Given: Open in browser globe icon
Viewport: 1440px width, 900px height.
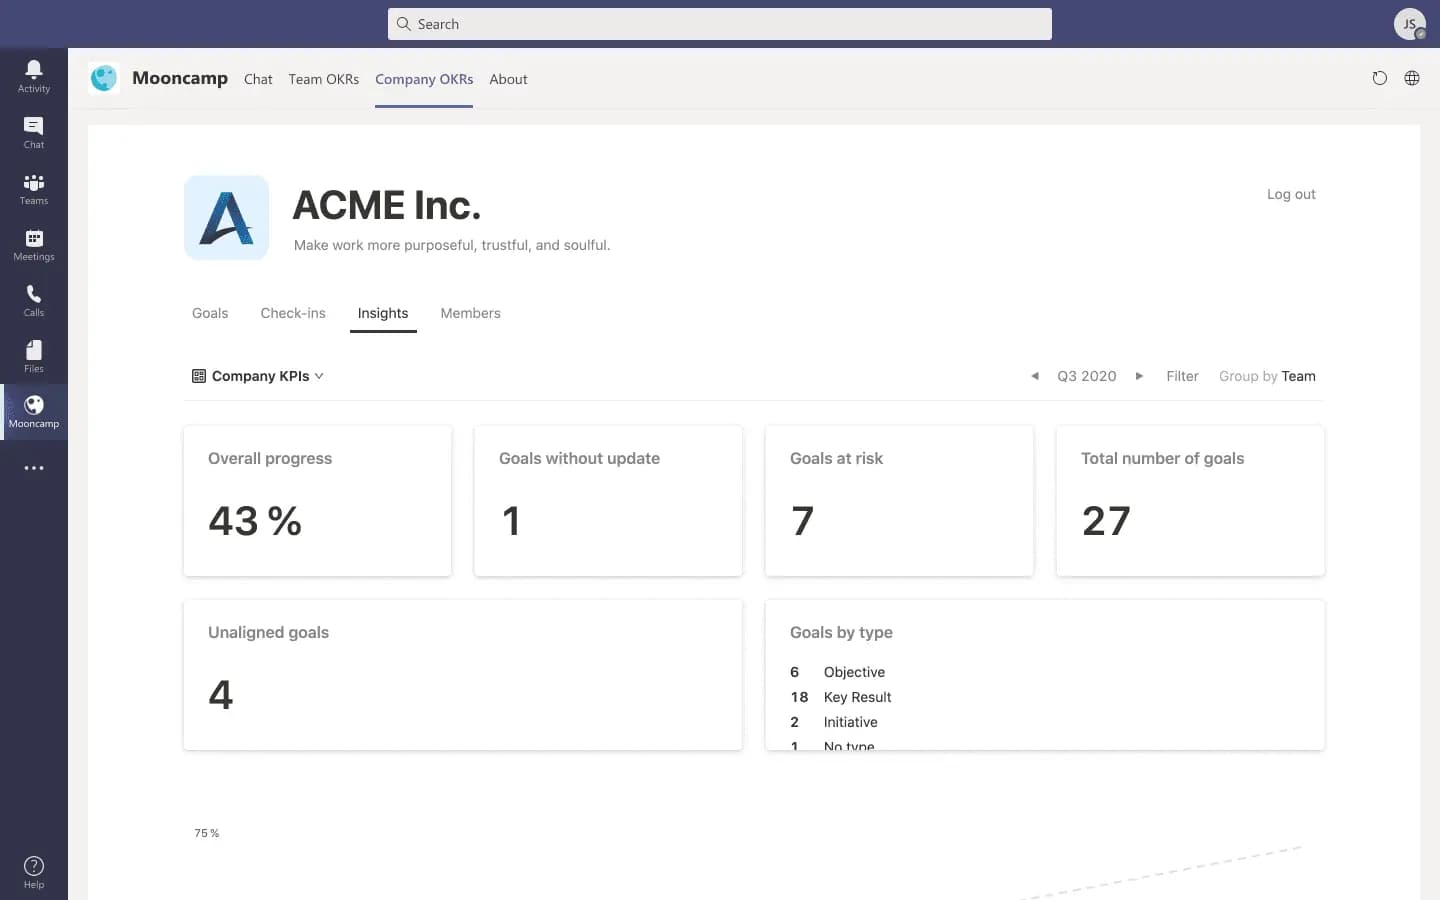Looking at the screenshot, I should click(1412, 78).
